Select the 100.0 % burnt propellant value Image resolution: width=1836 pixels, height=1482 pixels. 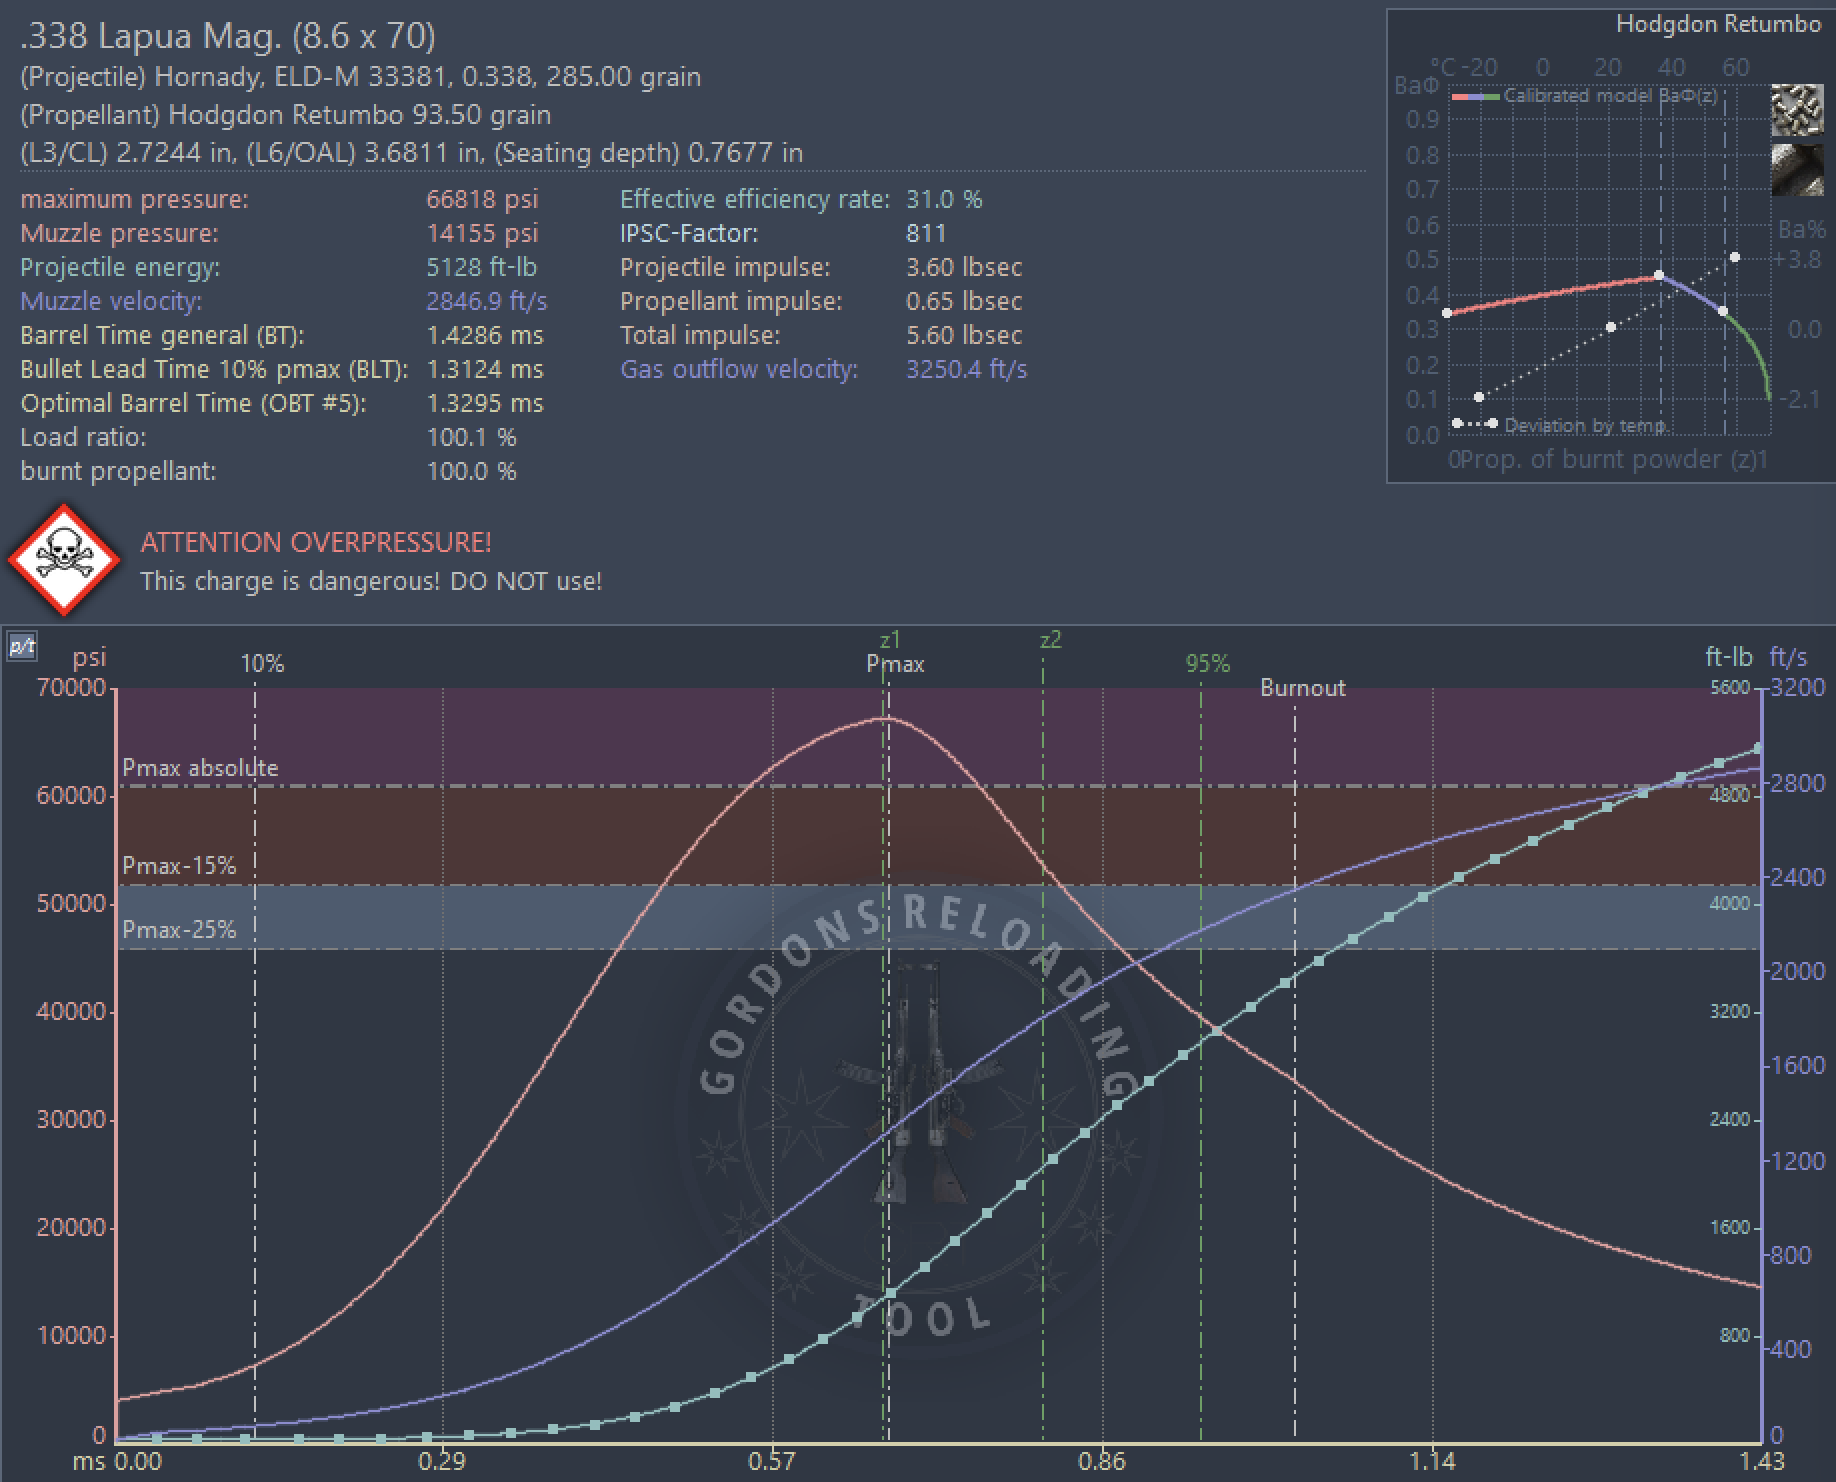pos(471,471)
